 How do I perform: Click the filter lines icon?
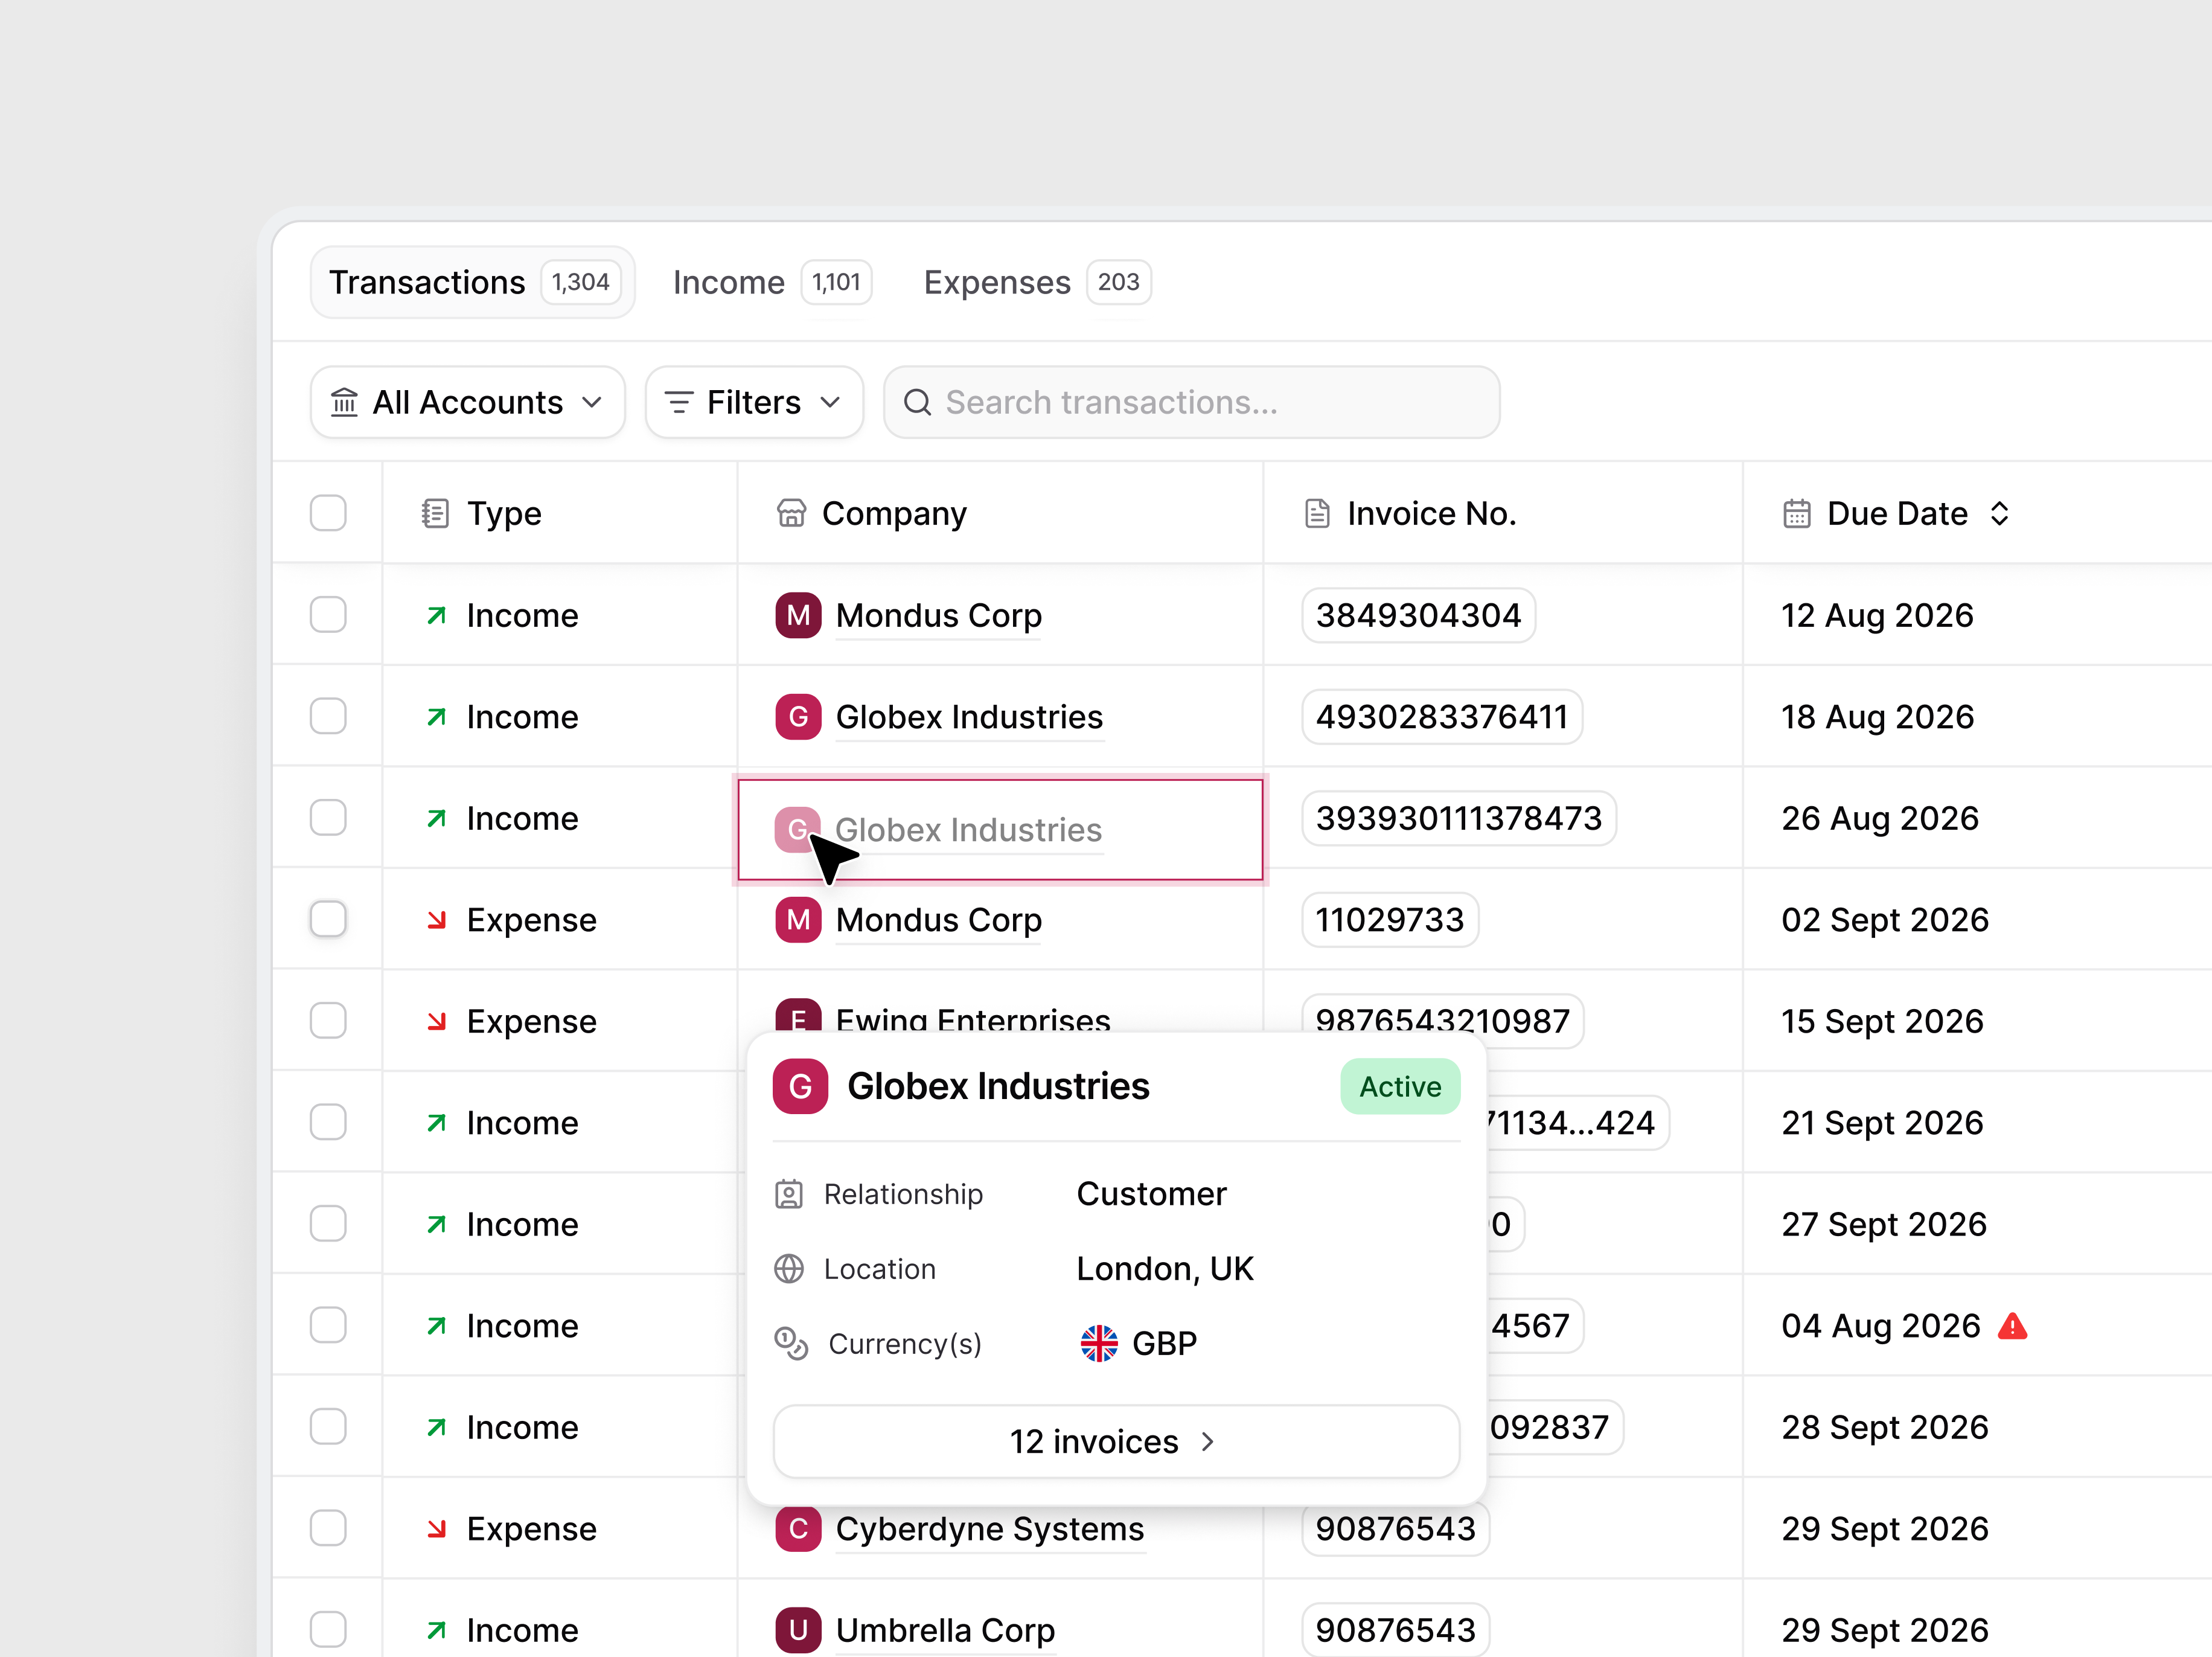point(679,402)
